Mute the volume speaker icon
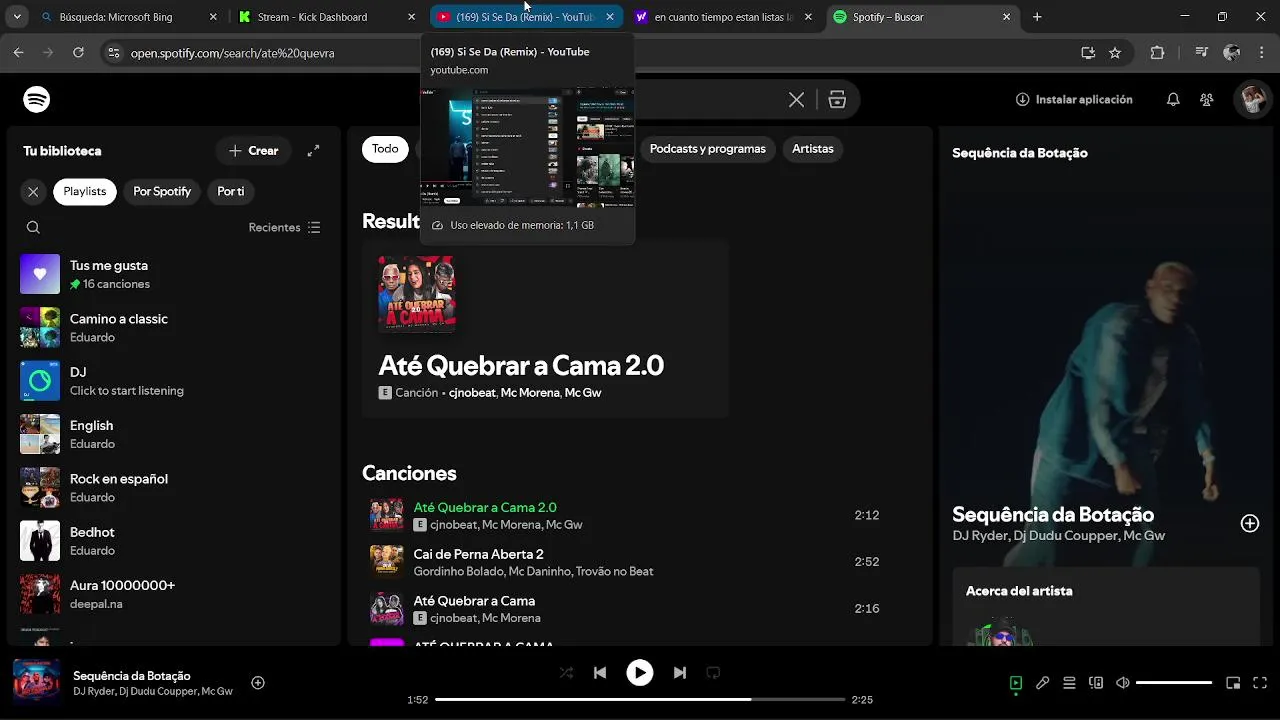1280x720 pixels. (1123, 683)
